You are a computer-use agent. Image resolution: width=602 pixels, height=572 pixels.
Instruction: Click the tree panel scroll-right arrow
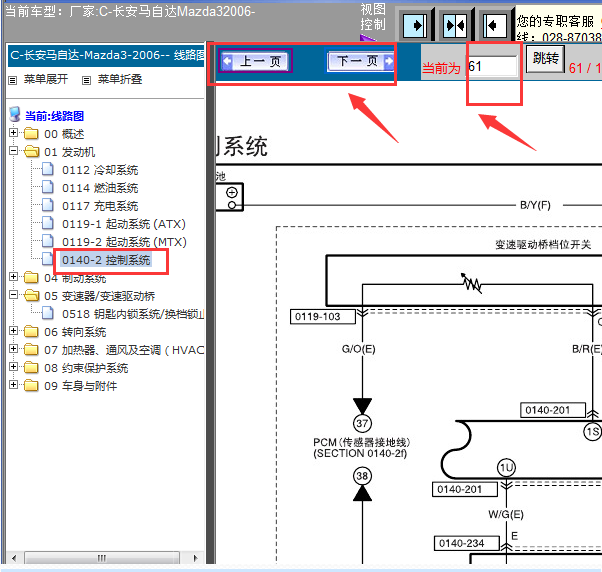[196, 558]
